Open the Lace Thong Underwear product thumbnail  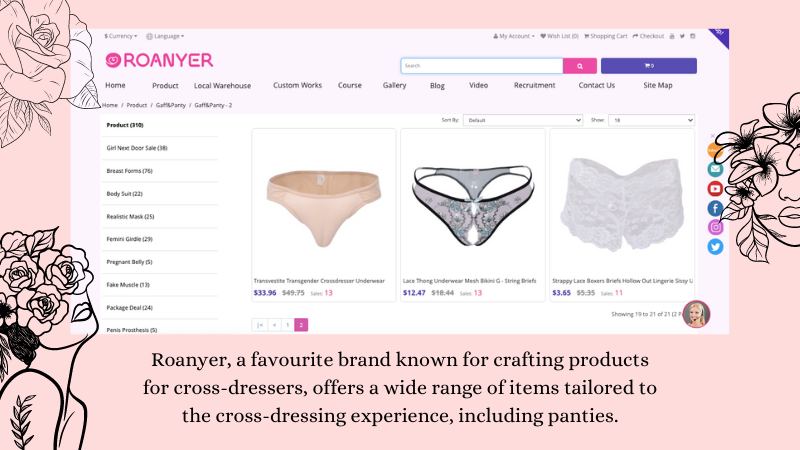473,204
